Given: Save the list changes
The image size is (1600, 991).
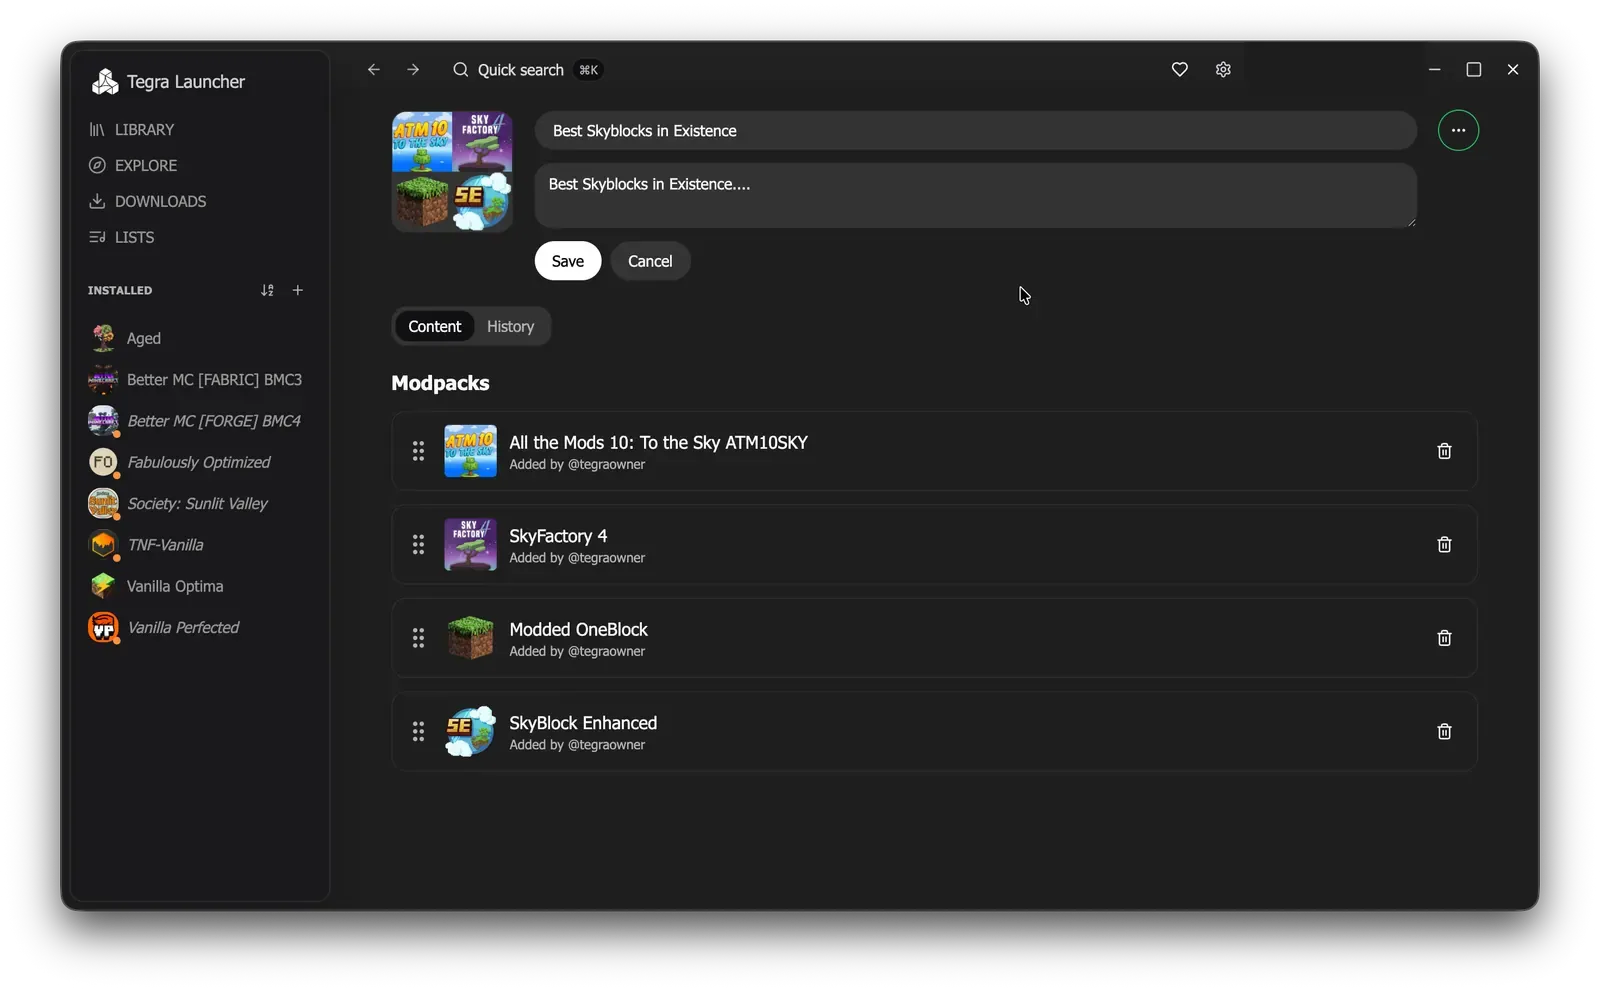Looking at the screenshot, I should [x=567, y=261].
